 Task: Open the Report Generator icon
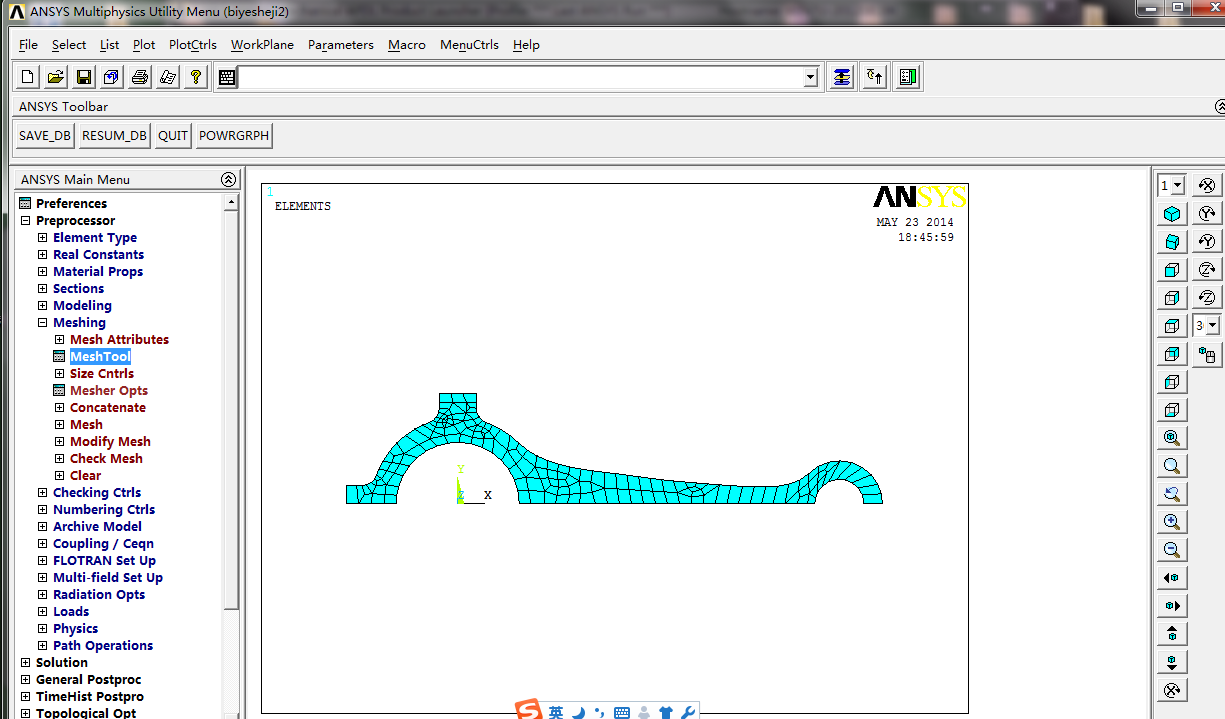point(168,77)
